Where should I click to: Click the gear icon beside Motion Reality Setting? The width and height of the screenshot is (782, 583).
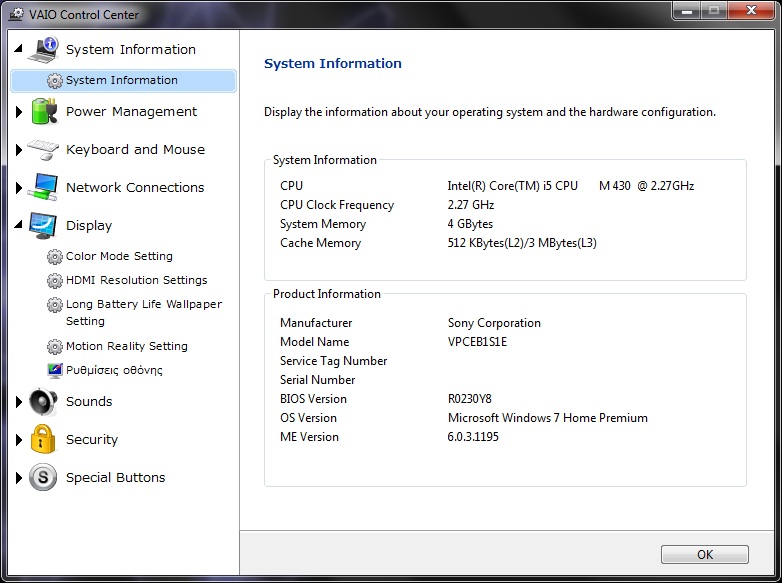(54, 346)
